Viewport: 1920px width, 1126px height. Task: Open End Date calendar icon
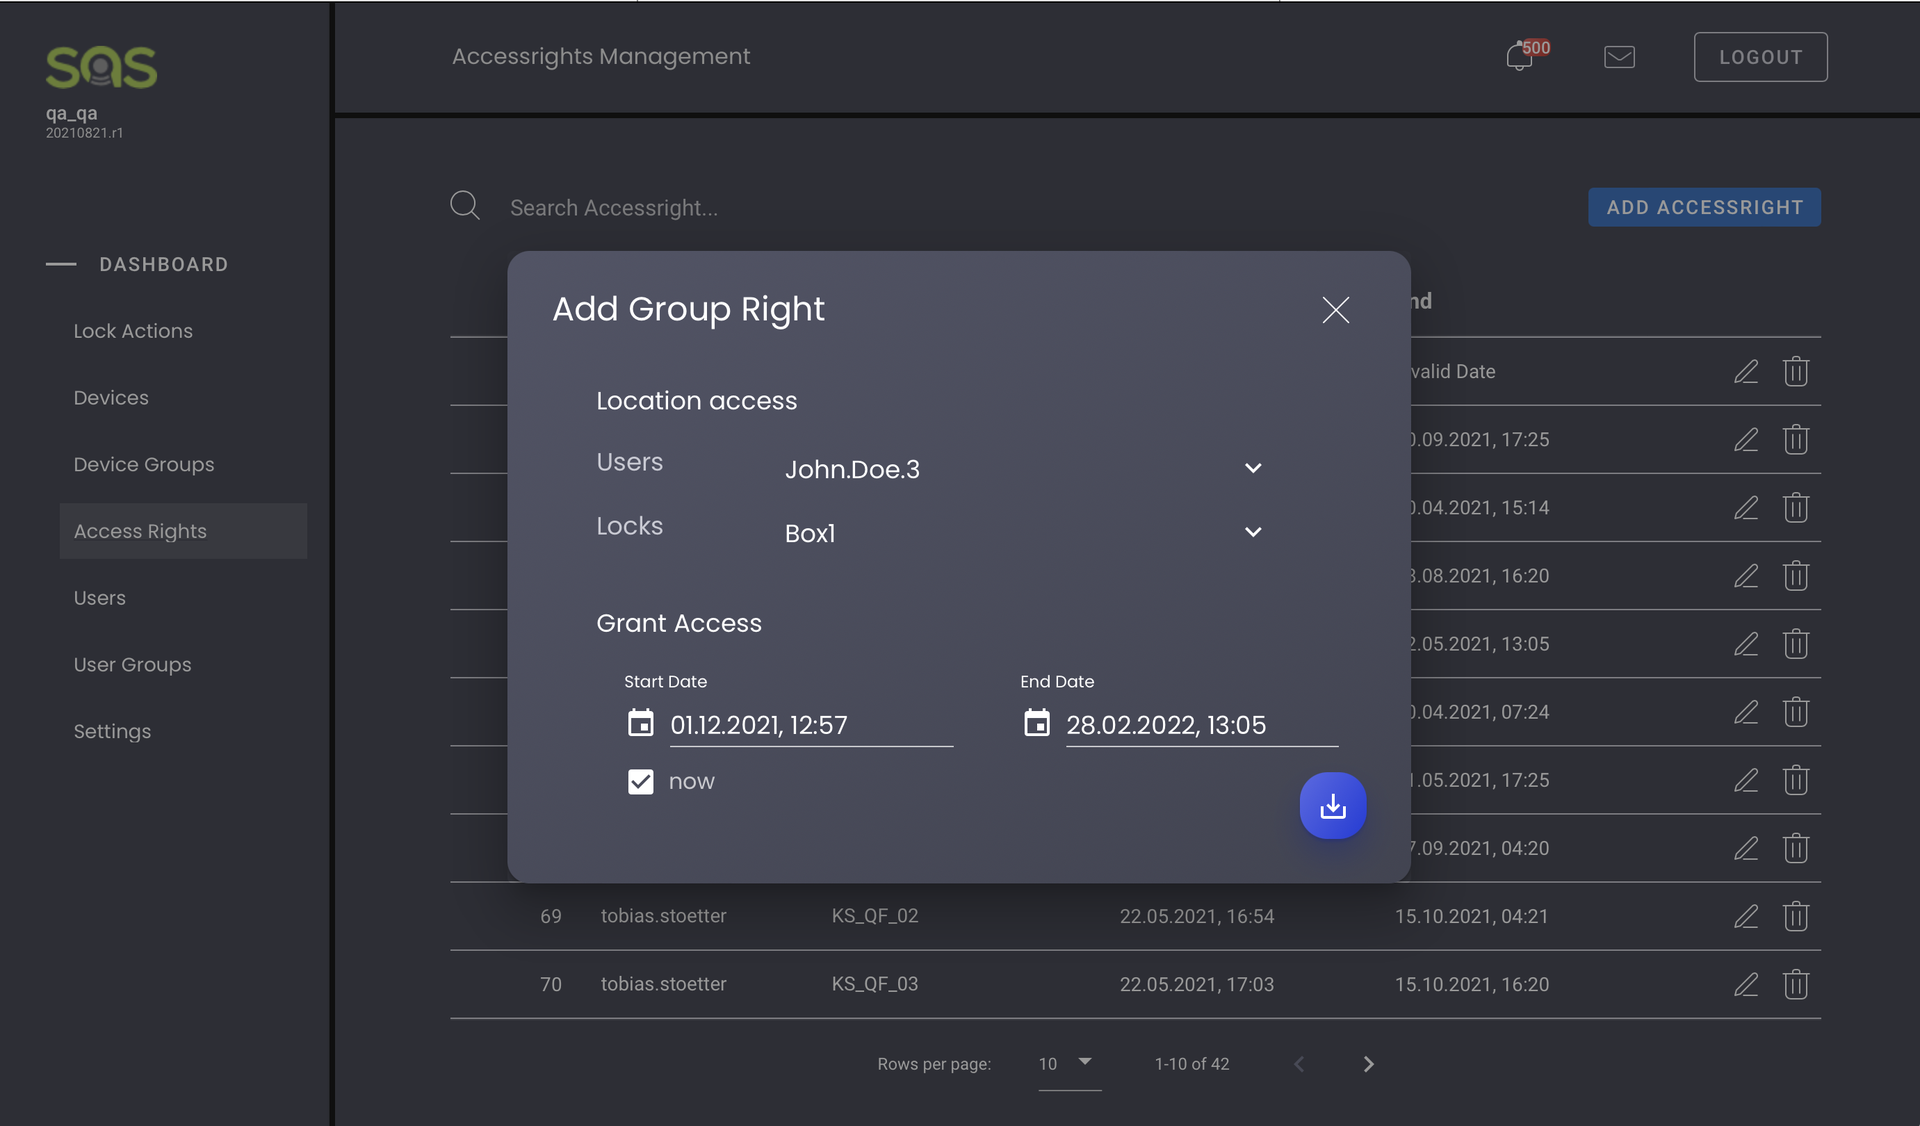pyautogui.click(x=1036, y=723)
